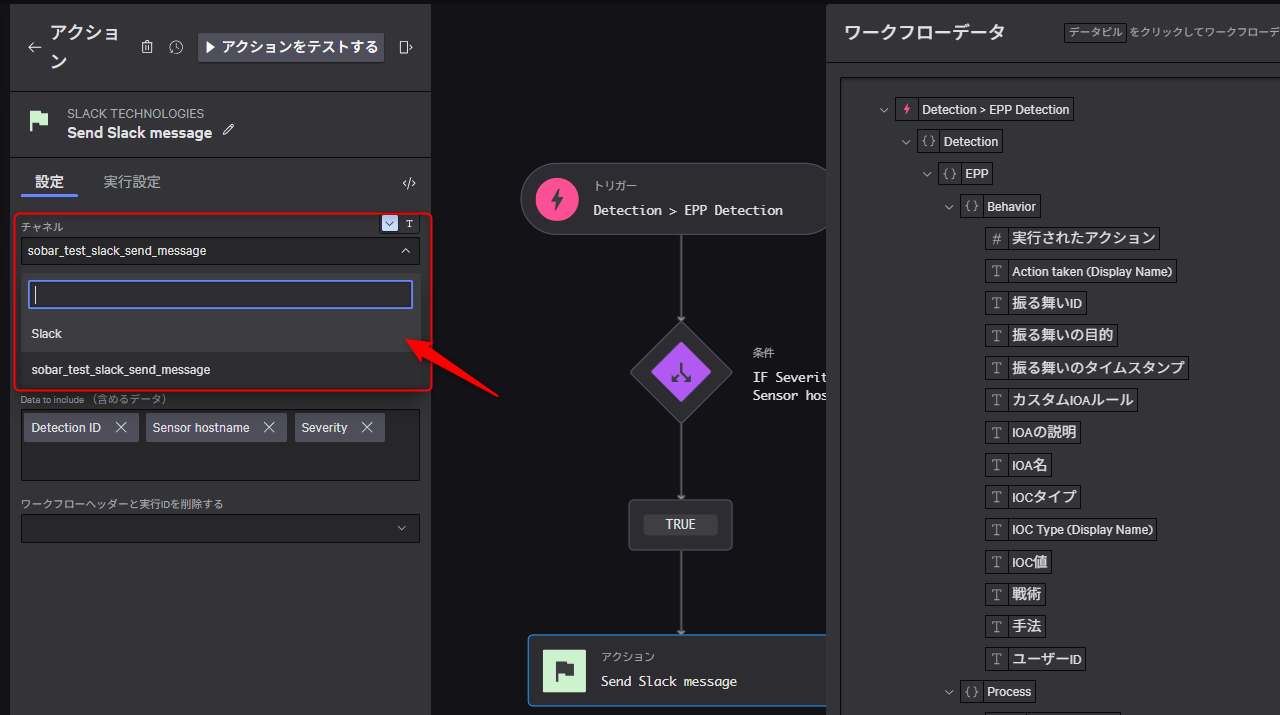Image resolution: width=1280 pixels, height=715 pixels.
Task: Click the T icon beside ユーザーID
Action: (996, 659)
